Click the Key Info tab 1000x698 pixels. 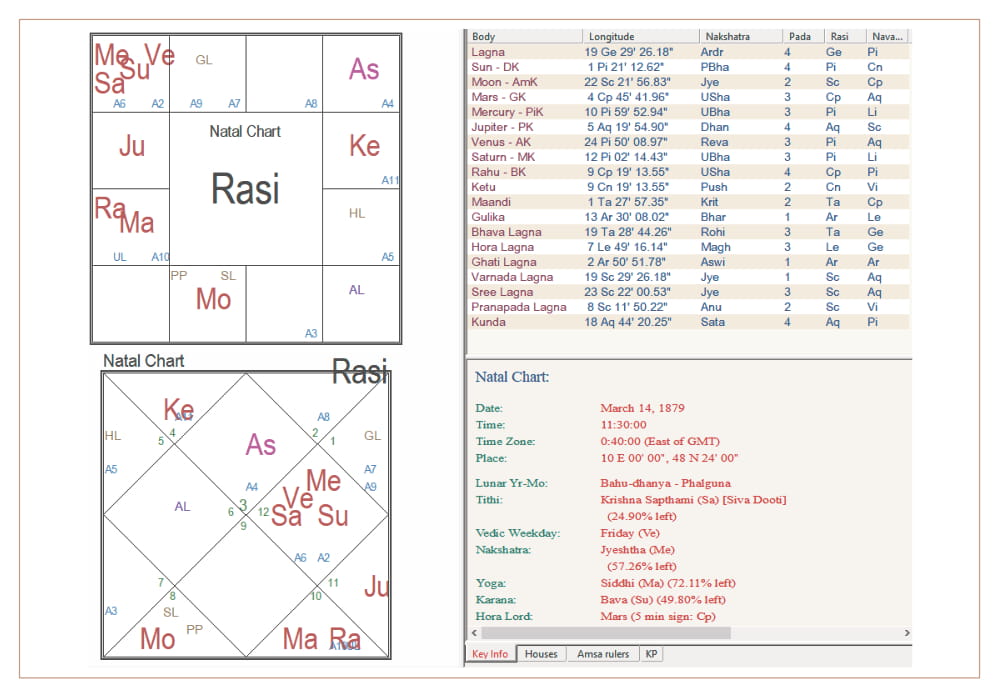click(x=490, y=654)
